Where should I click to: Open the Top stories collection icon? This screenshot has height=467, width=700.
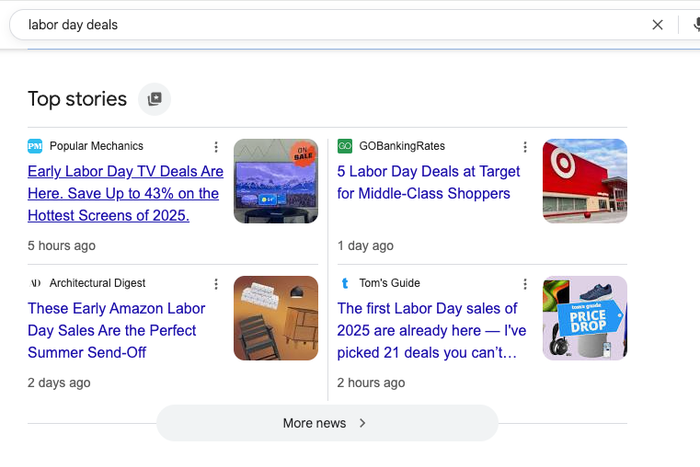pos(154,99)
